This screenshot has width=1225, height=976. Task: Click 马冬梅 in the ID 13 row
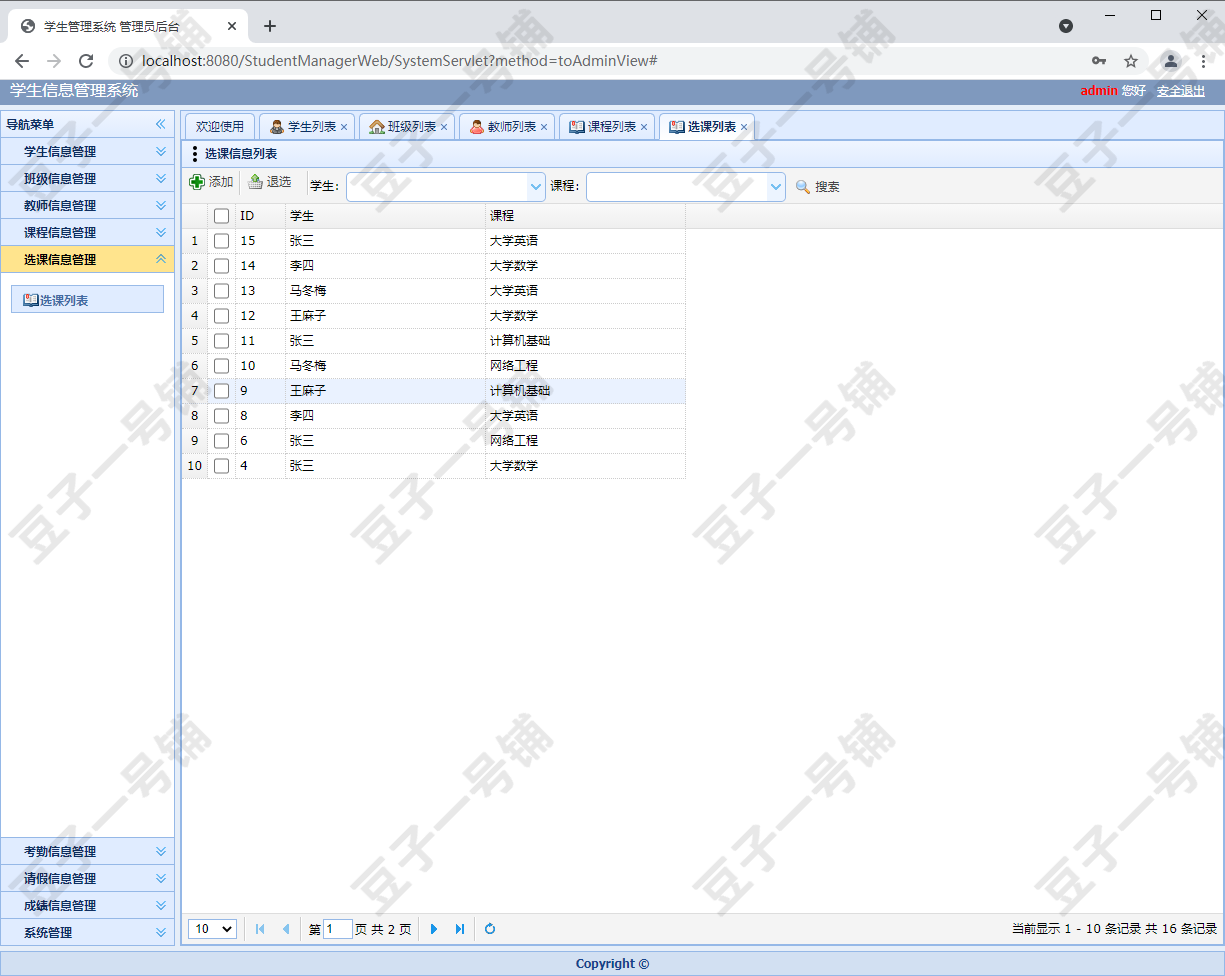coord(308,291)
